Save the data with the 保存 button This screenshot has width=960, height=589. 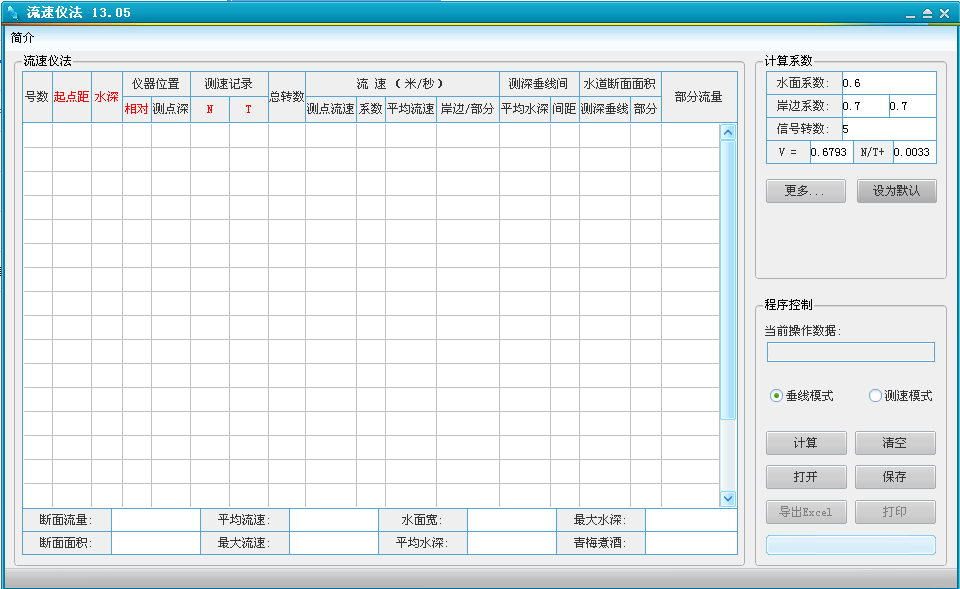click(x=895, y=477)
